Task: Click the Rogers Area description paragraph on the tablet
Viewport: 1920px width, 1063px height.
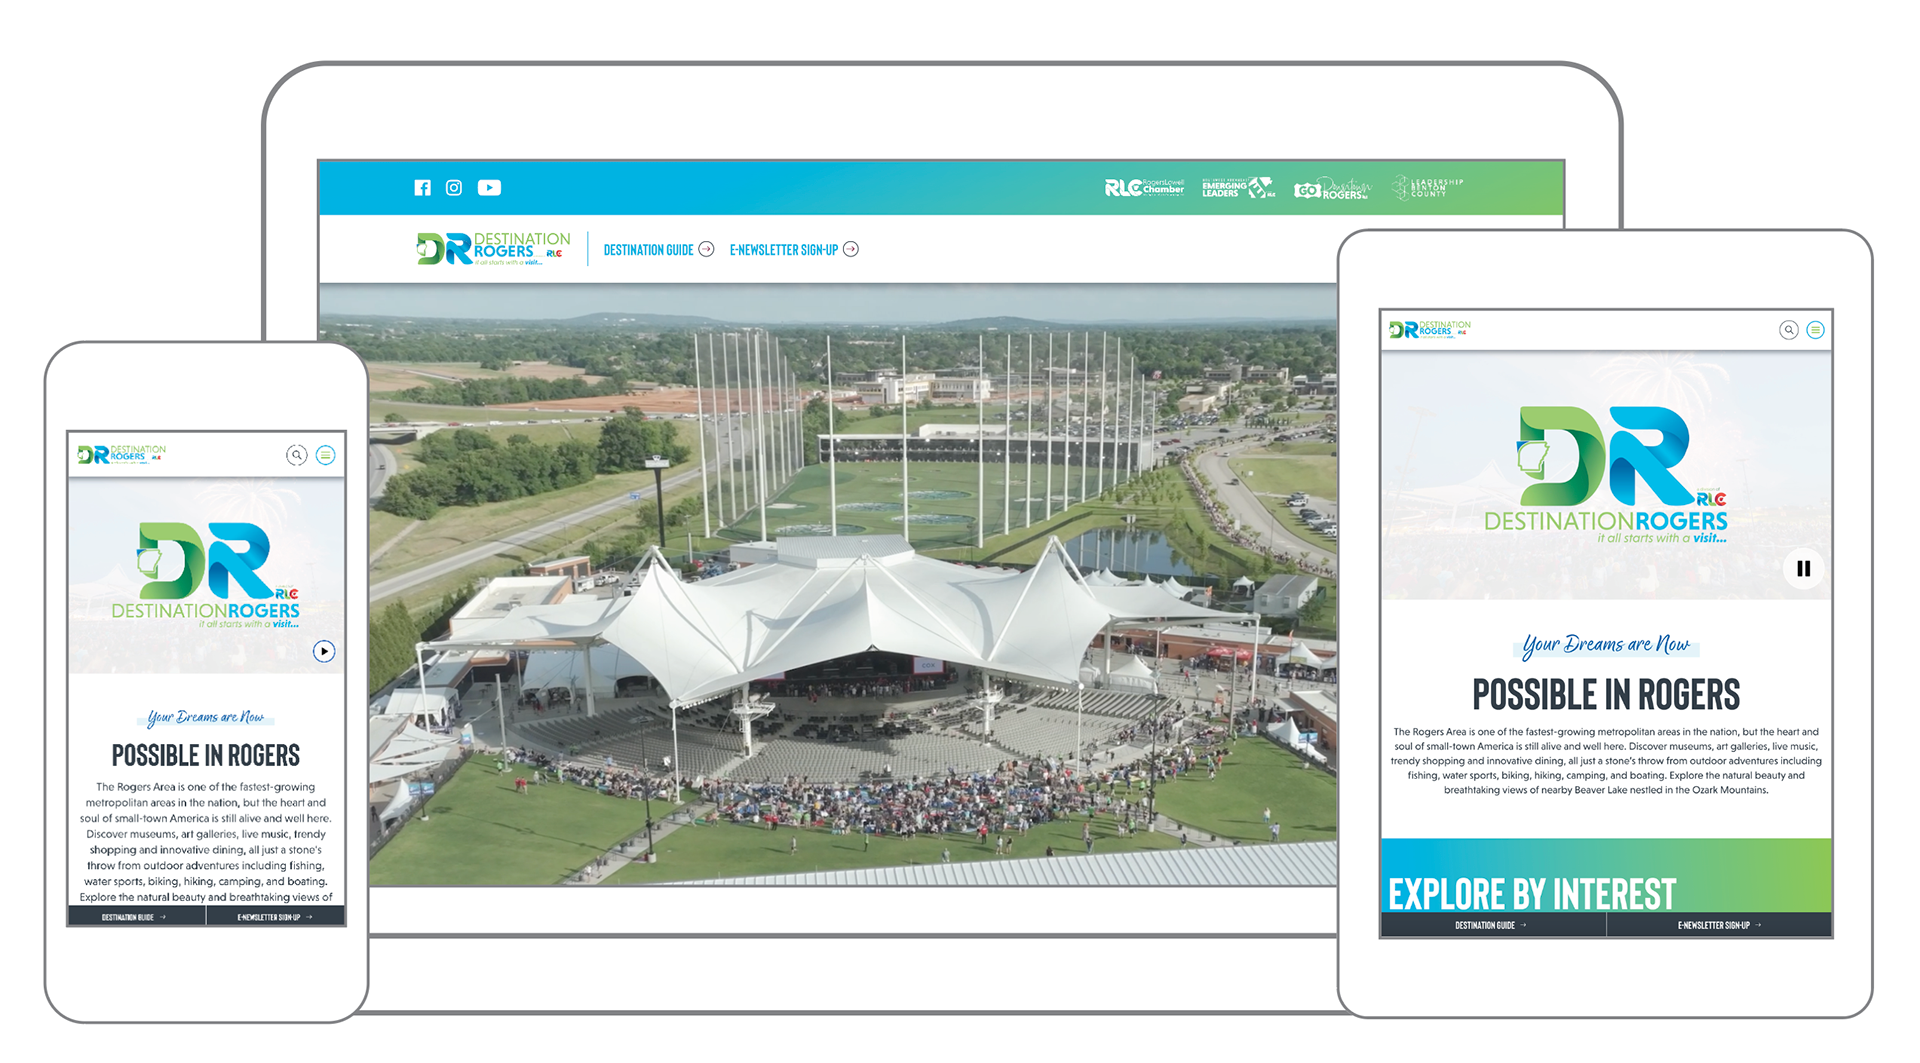Action: point(1606,761)
